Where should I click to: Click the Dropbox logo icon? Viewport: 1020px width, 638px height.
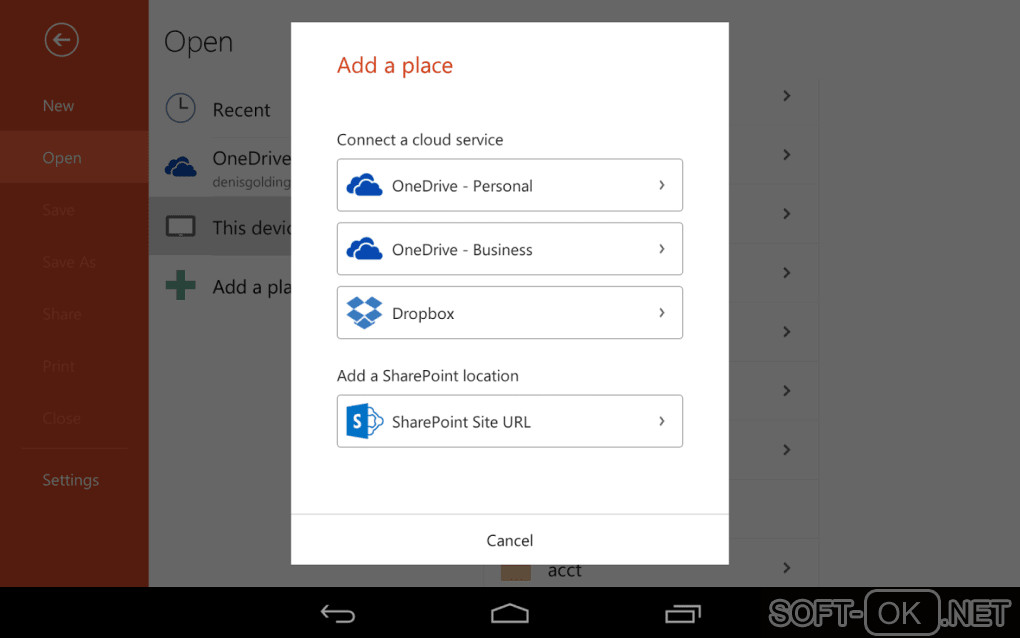[364, 313]
